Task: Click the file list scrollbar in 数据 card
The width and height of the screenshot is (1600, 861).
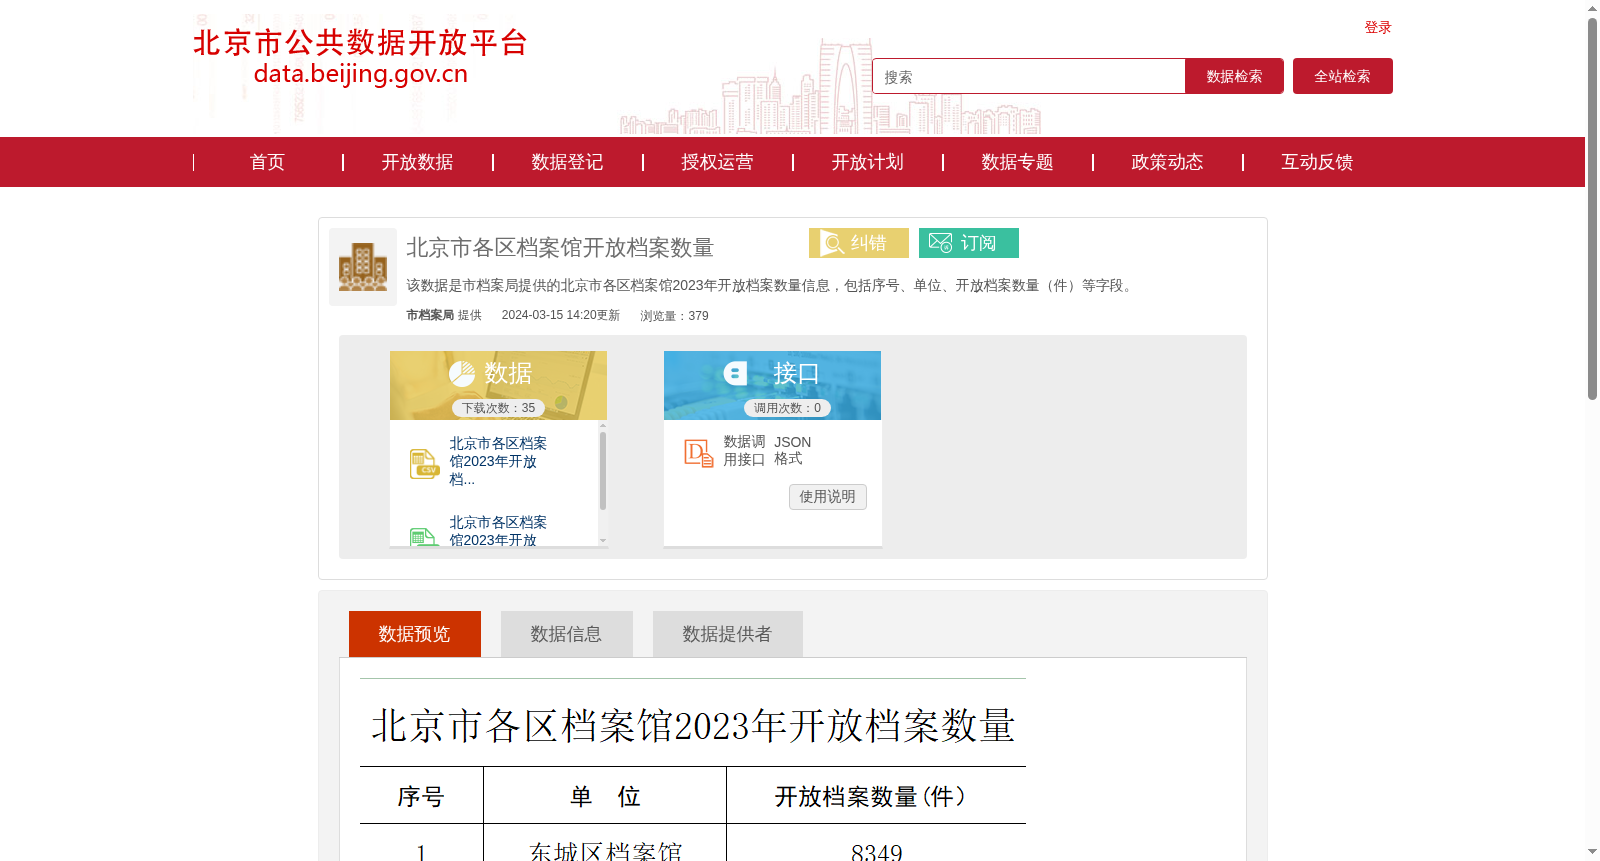Action: (603, 470)
